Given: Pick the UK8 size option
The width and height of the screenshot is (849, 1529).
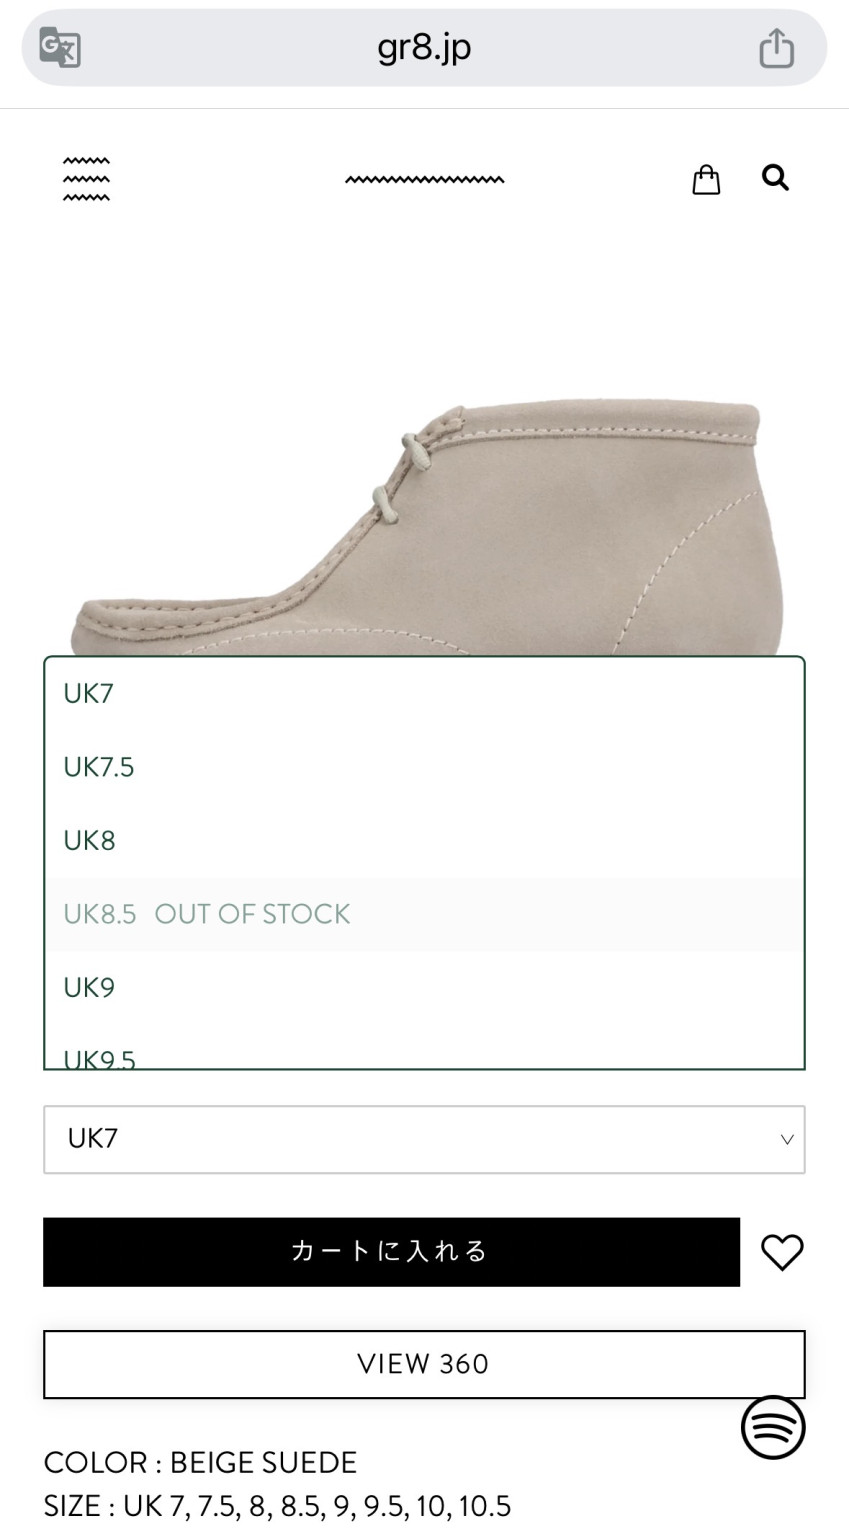Looking at the screenshot, I should point(424,840).
